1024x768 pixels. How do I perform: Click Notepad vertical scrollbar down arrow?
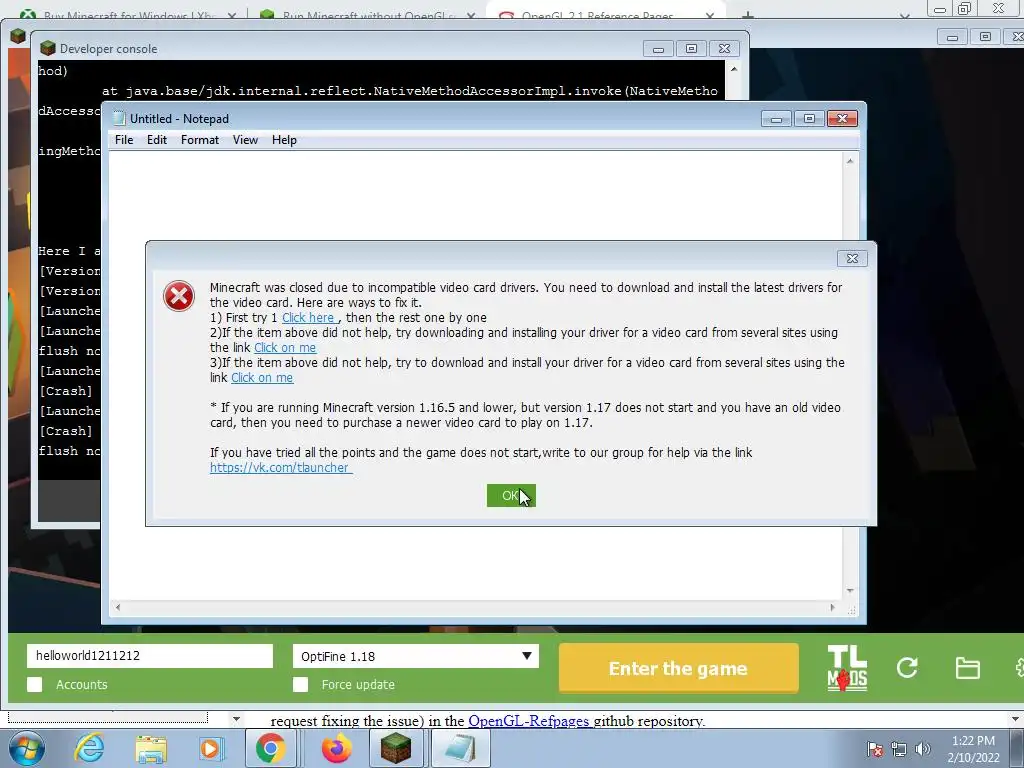[850, 590]
